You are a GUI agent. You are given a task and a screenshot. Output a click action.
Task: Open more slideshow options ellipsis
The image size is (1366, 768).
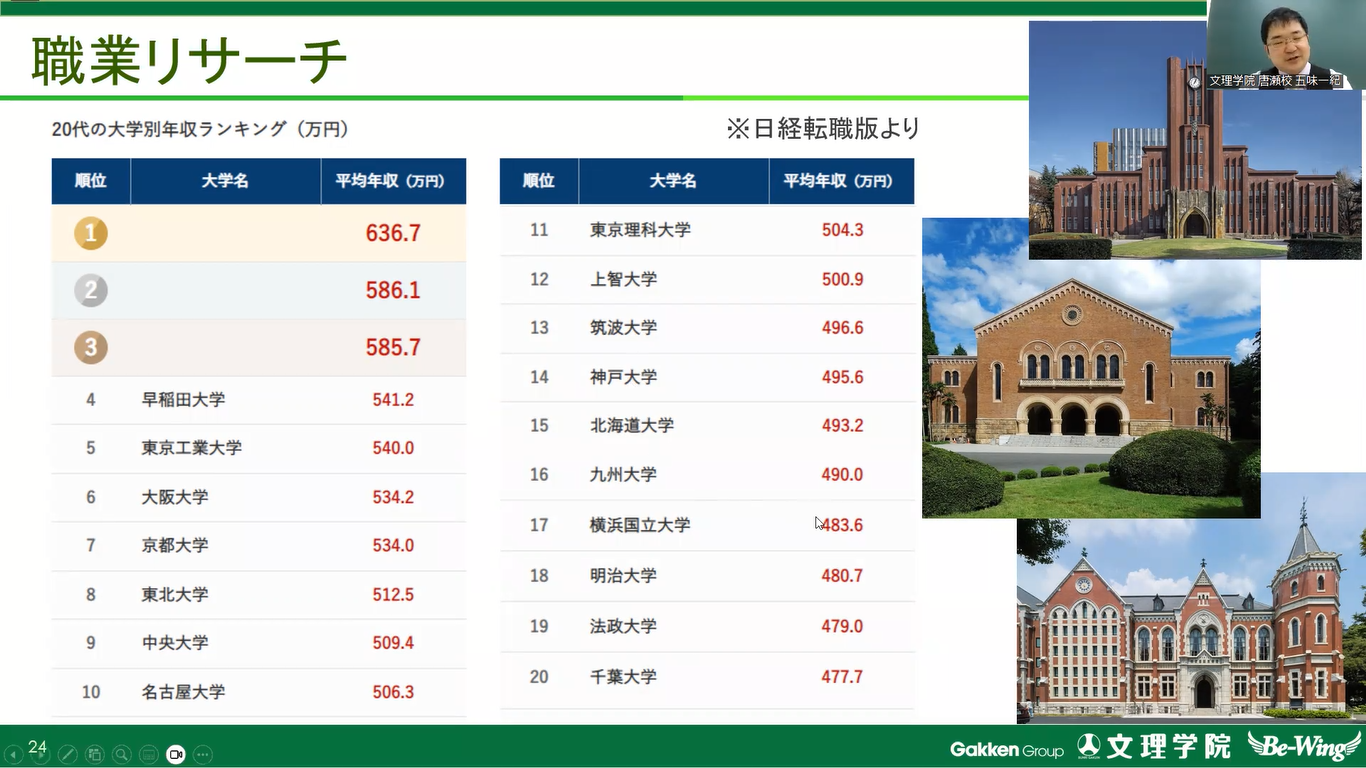202,755
